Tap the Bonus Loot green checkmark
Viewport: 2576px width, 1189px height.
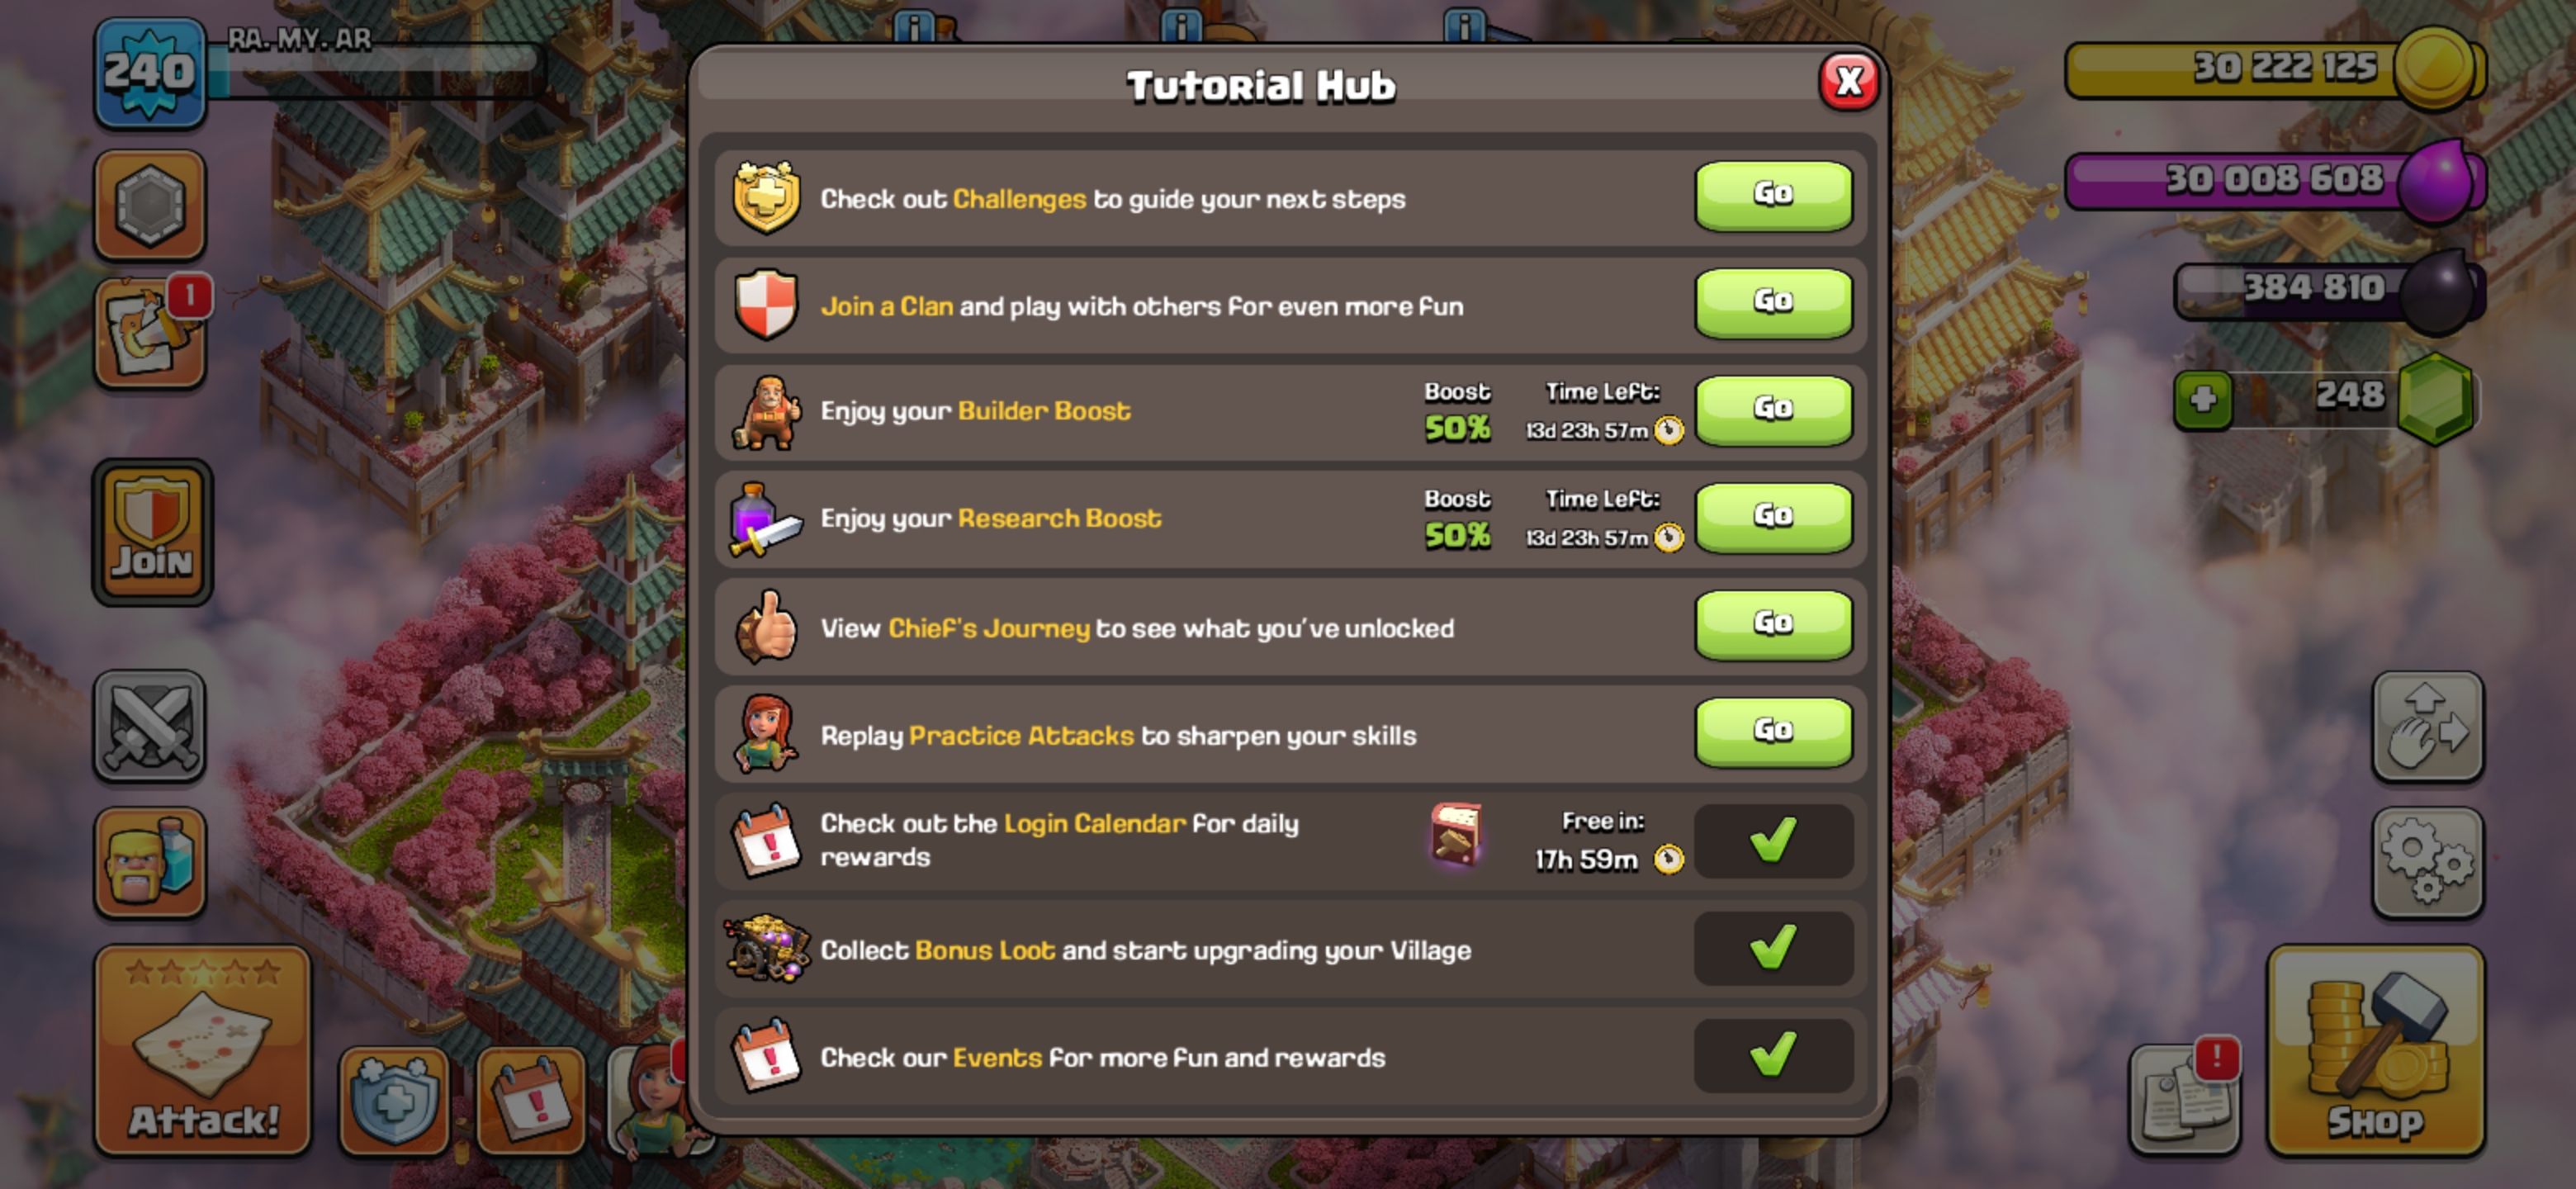[1773, 948]
